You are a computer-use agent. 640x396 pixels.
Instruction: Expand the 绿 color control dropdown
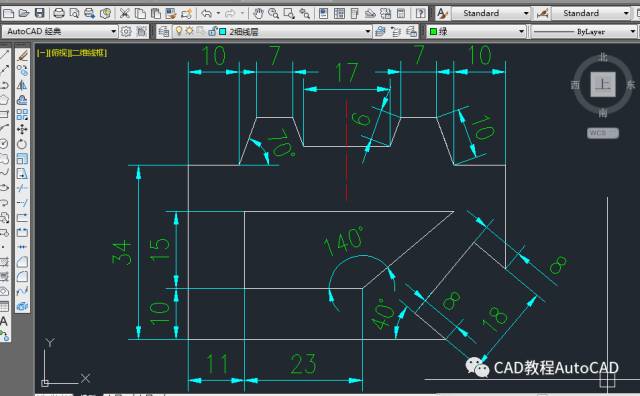click(521, 31)
